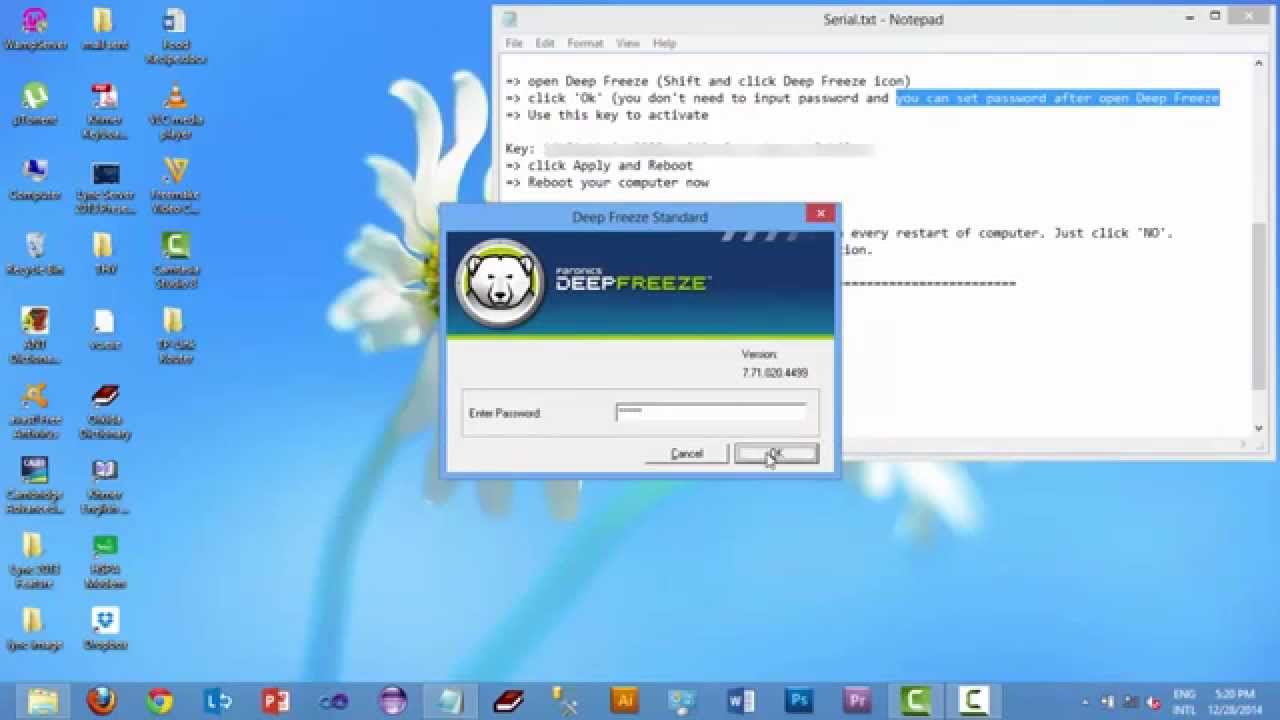This screenshot has height=720, width=1280.
Task: Select the avast! Free Antivirus desktop icon
Action: 34,412
